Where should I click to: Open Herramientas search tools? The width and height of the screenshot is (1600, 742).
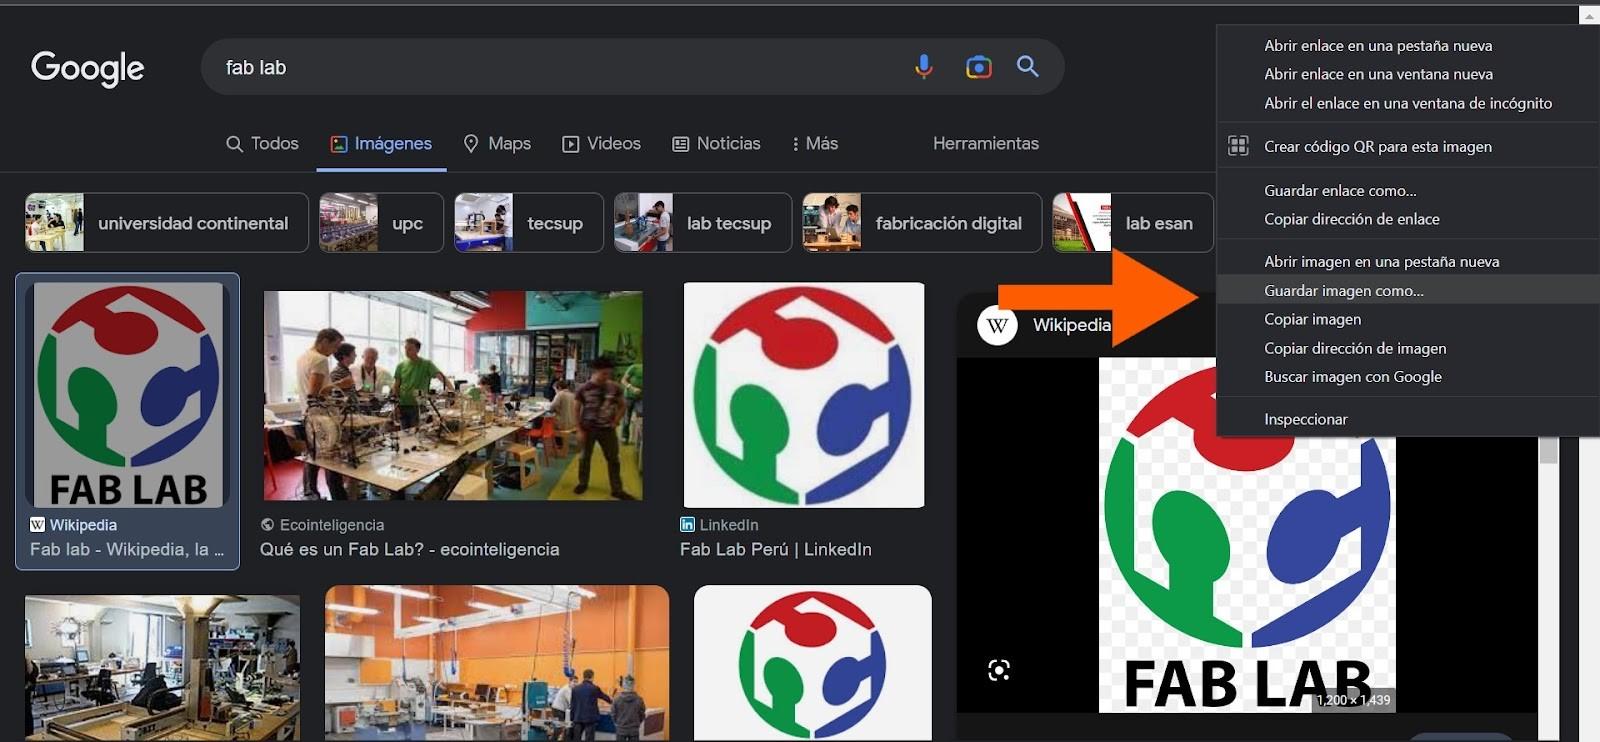(x=986, y=144)
